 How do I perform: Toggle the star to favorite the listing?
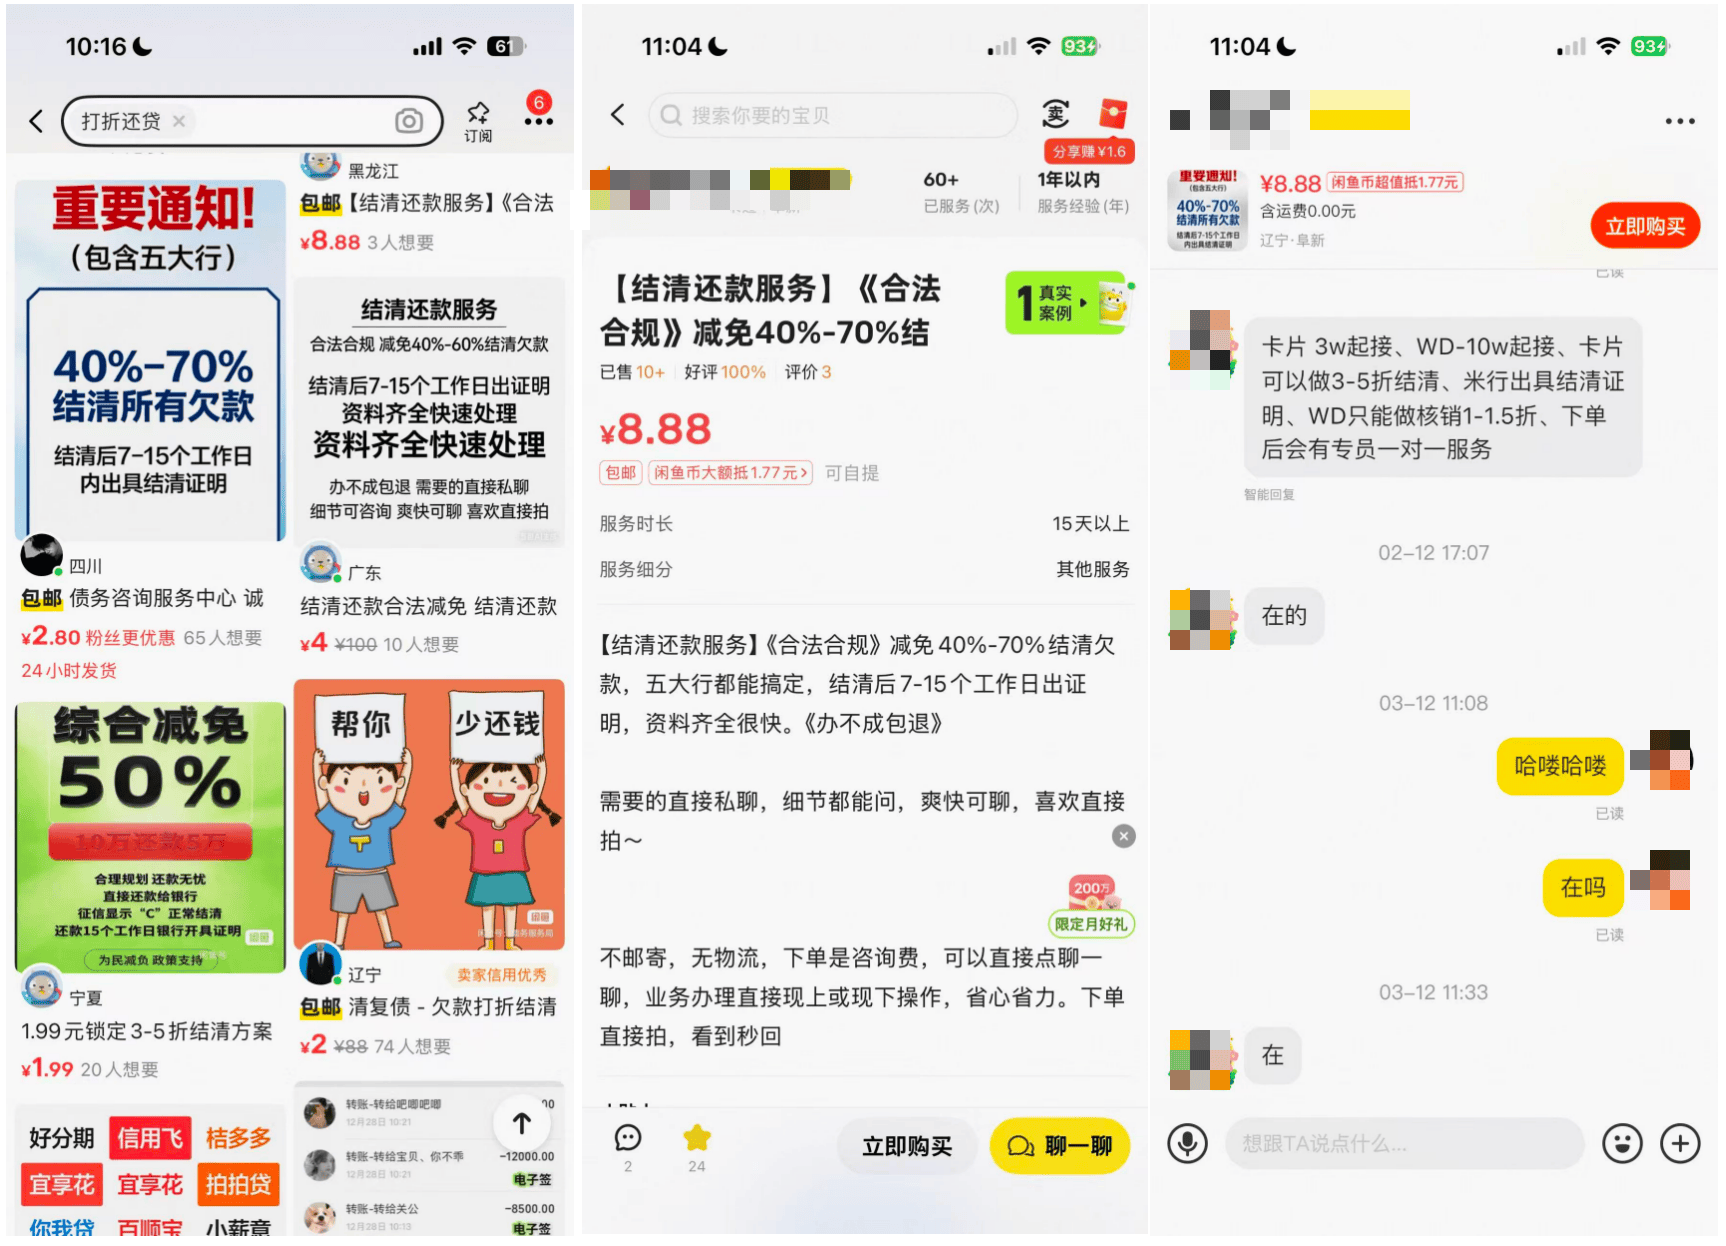[697, 1140]
